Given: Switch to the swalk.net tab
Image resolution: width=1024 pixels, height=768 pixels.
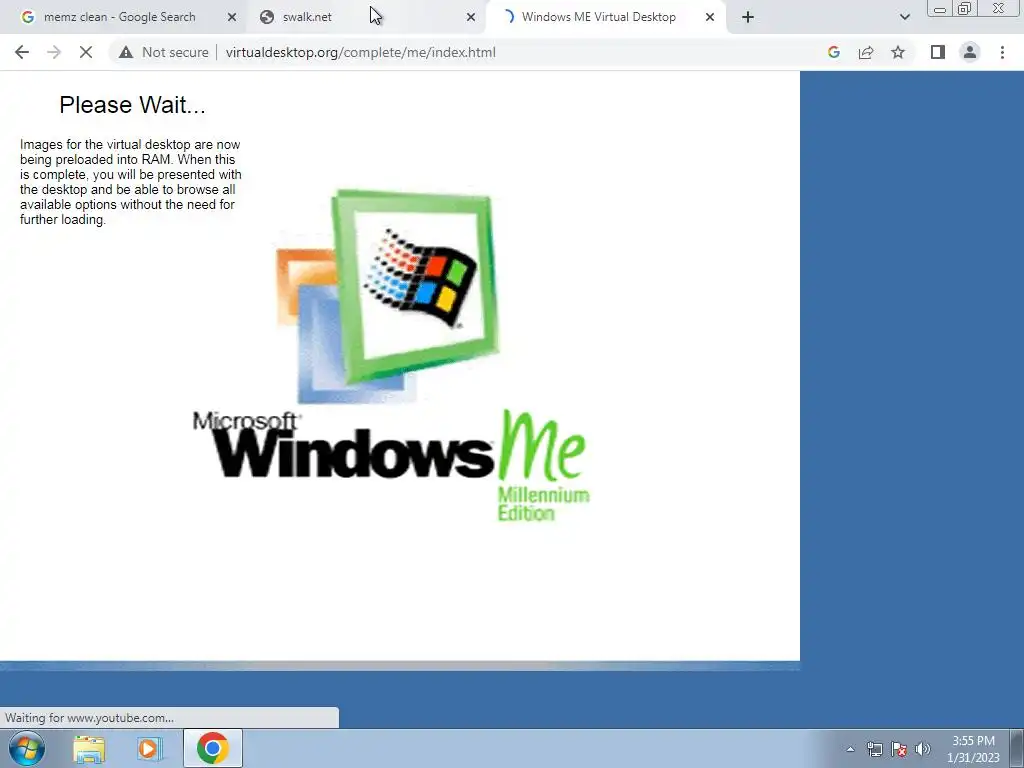Looking at the screenshot, I should click(x=366, y=17).
